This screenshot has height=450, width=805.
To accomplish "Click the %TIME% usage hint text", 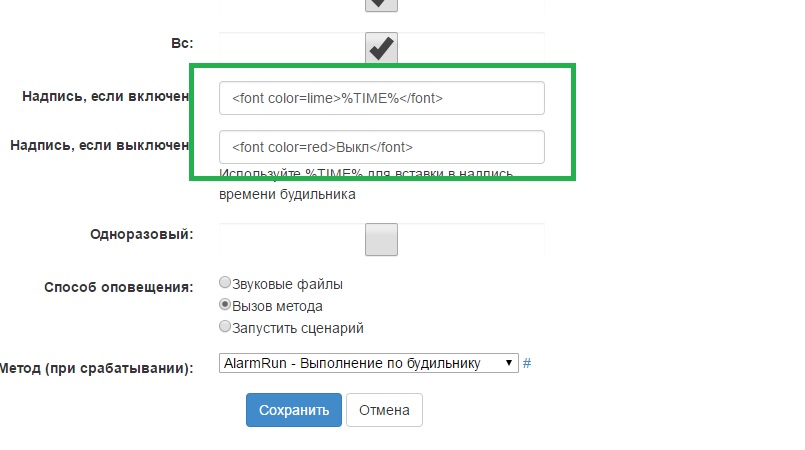I will coord(366,185).
